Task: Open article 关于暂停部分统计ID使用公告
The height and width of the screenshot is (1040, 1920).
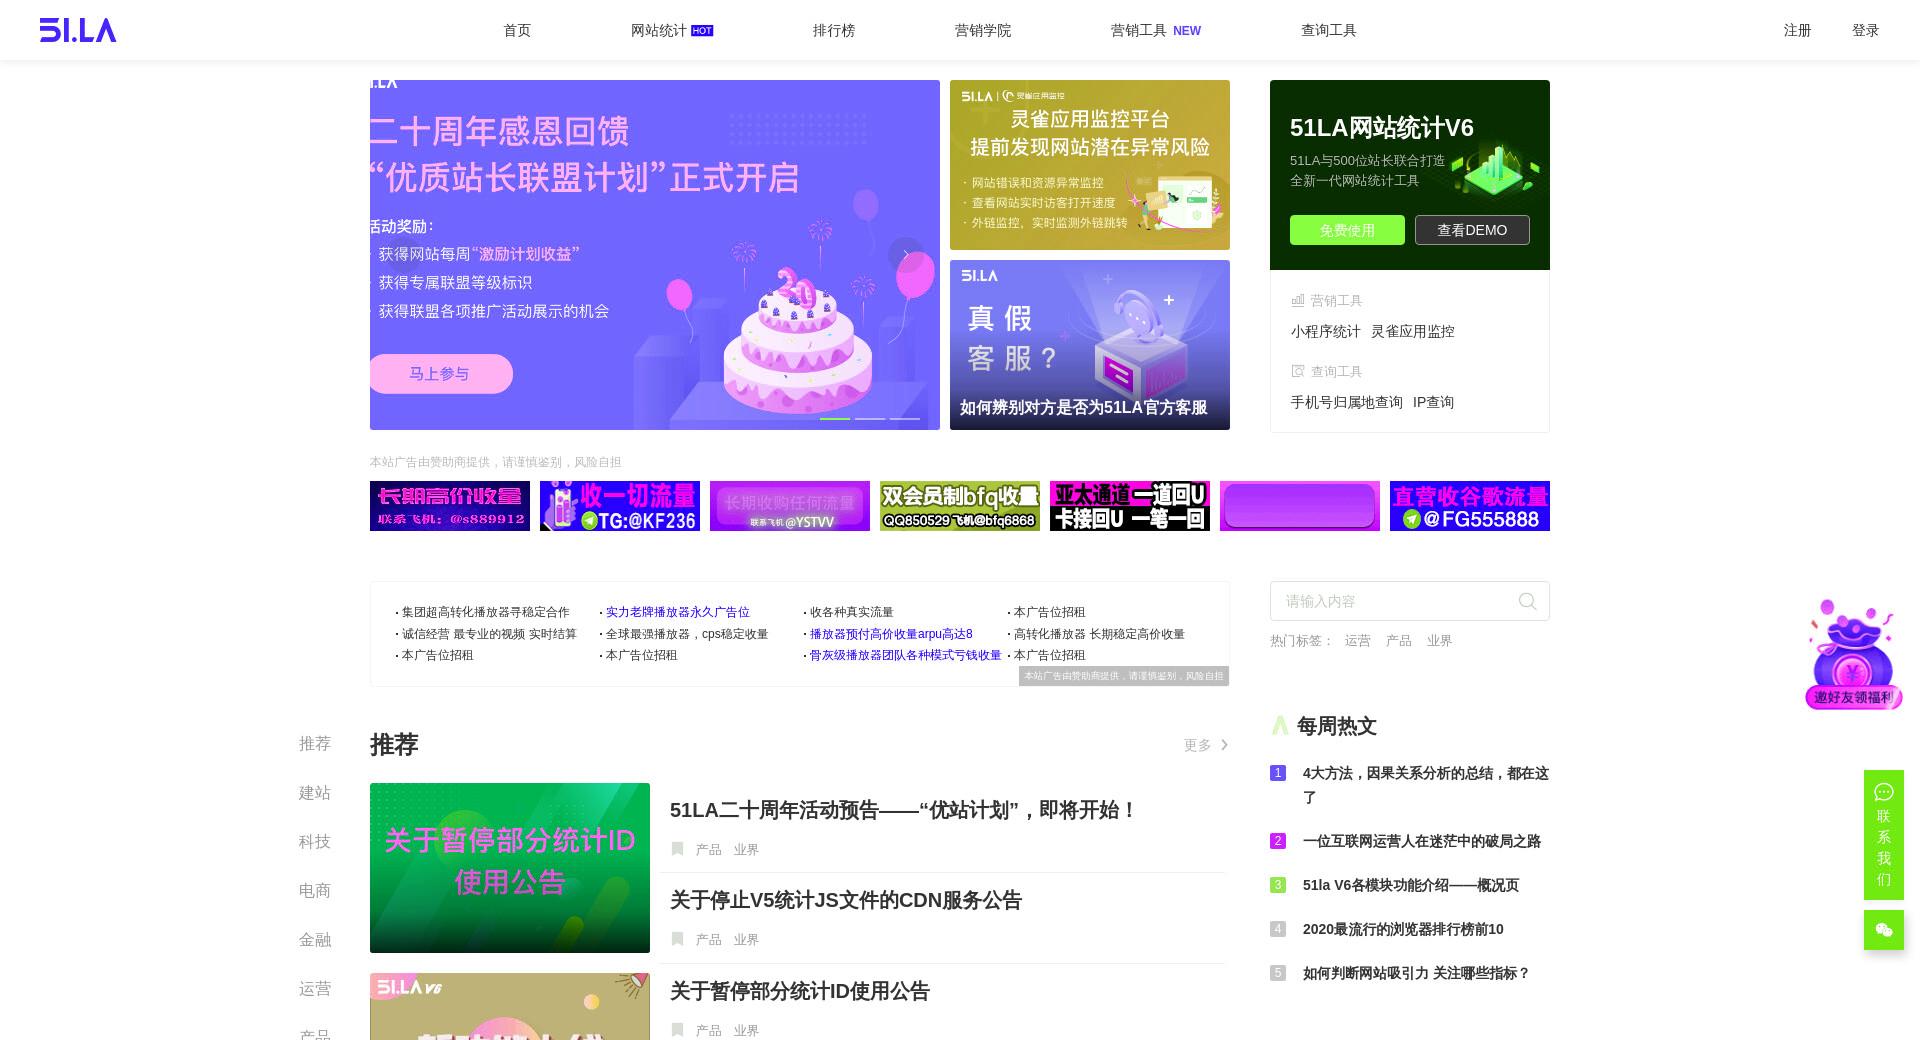Action: point(800,991)
